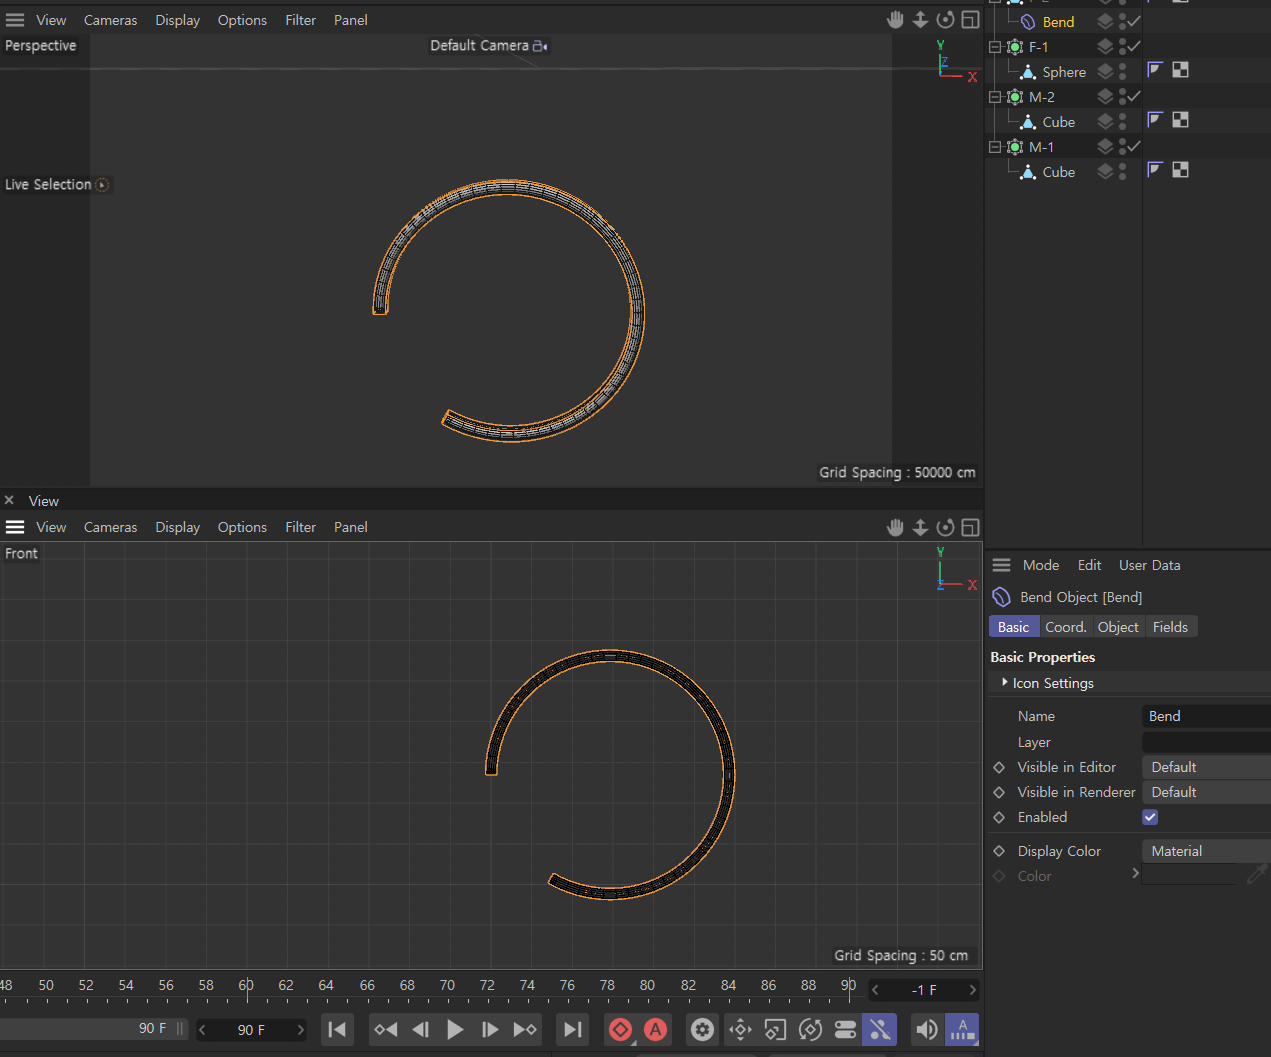
Task: Click the empty Layer field
Action: pos(1206,742)
